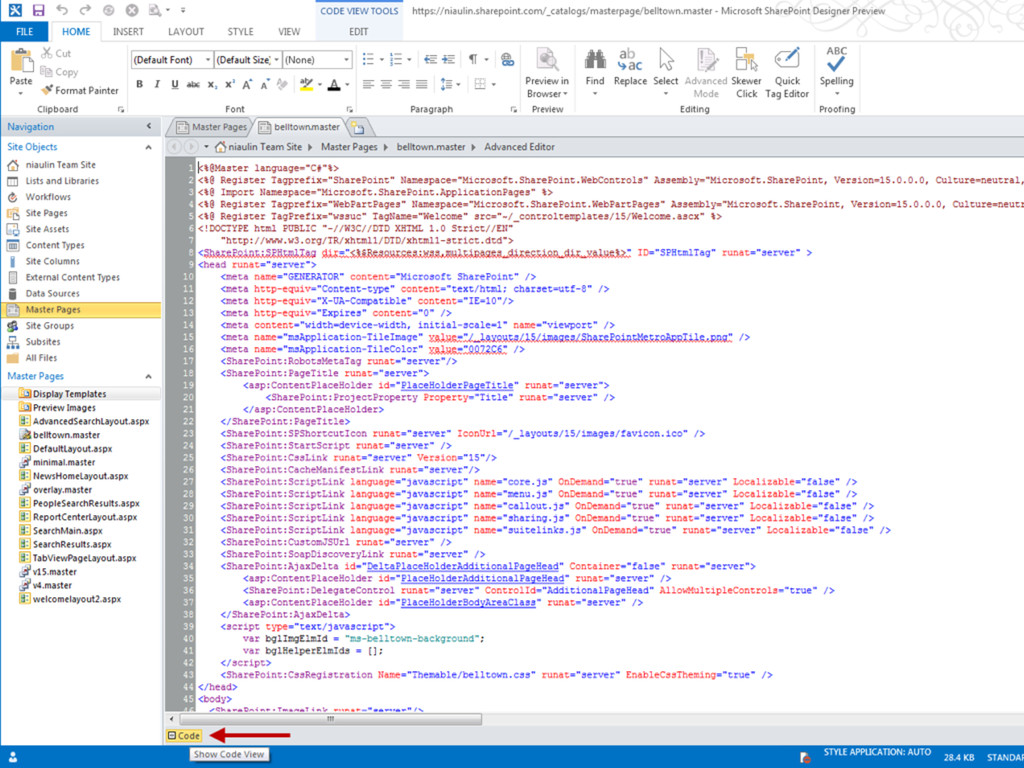Image resolution: width=1024 pixels, height=768 pixels.
Task: Click the horizontal scrollbar thumb of the code editor
Action: tap(329, 719)
